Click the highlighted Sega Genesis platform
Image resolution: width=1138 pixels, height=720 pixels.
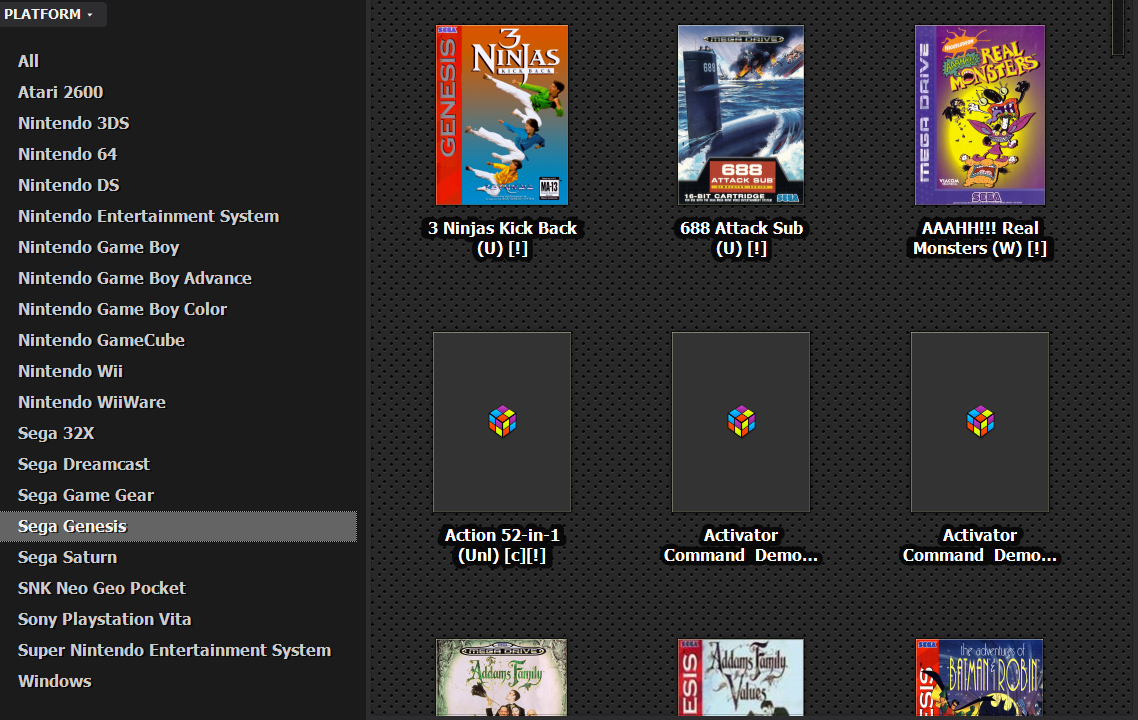(178, 526)
